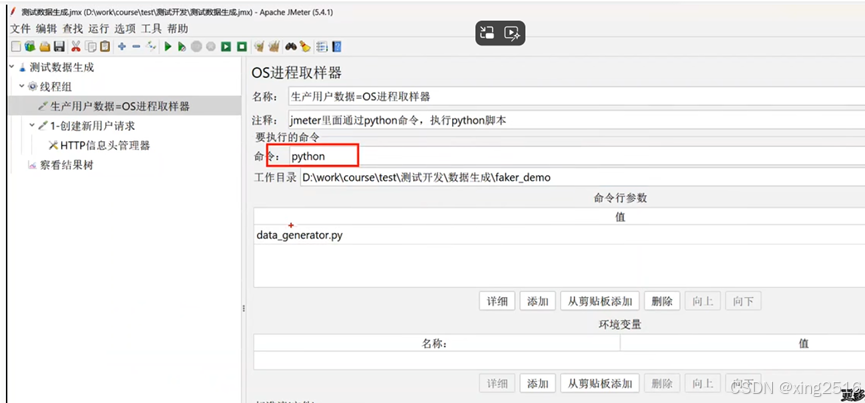
Task: Start the test with green play icon
Action: pyautogui.click(x=168, y=47)
